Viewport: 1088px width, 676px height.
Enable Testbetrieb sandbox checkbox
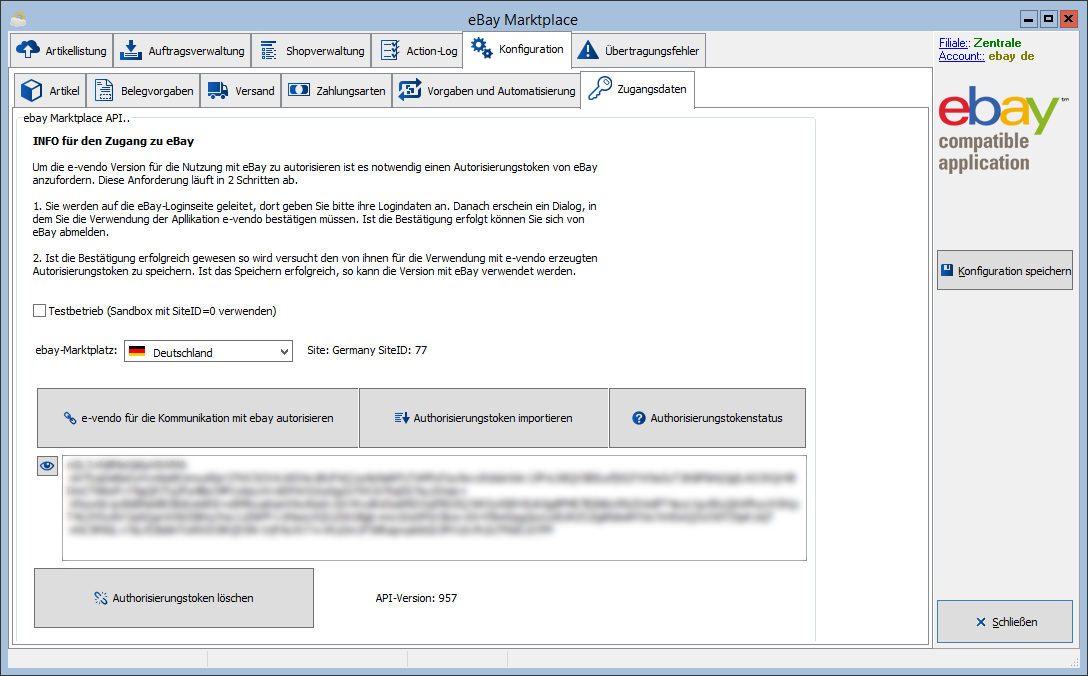tap(40, 311)
